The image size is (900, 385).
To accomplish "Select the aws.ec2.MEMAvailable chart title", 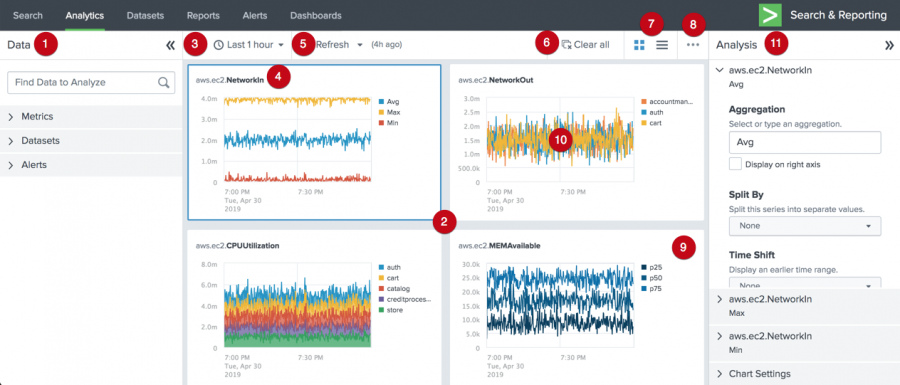I will pyautogui.click(x=499, y=246).
